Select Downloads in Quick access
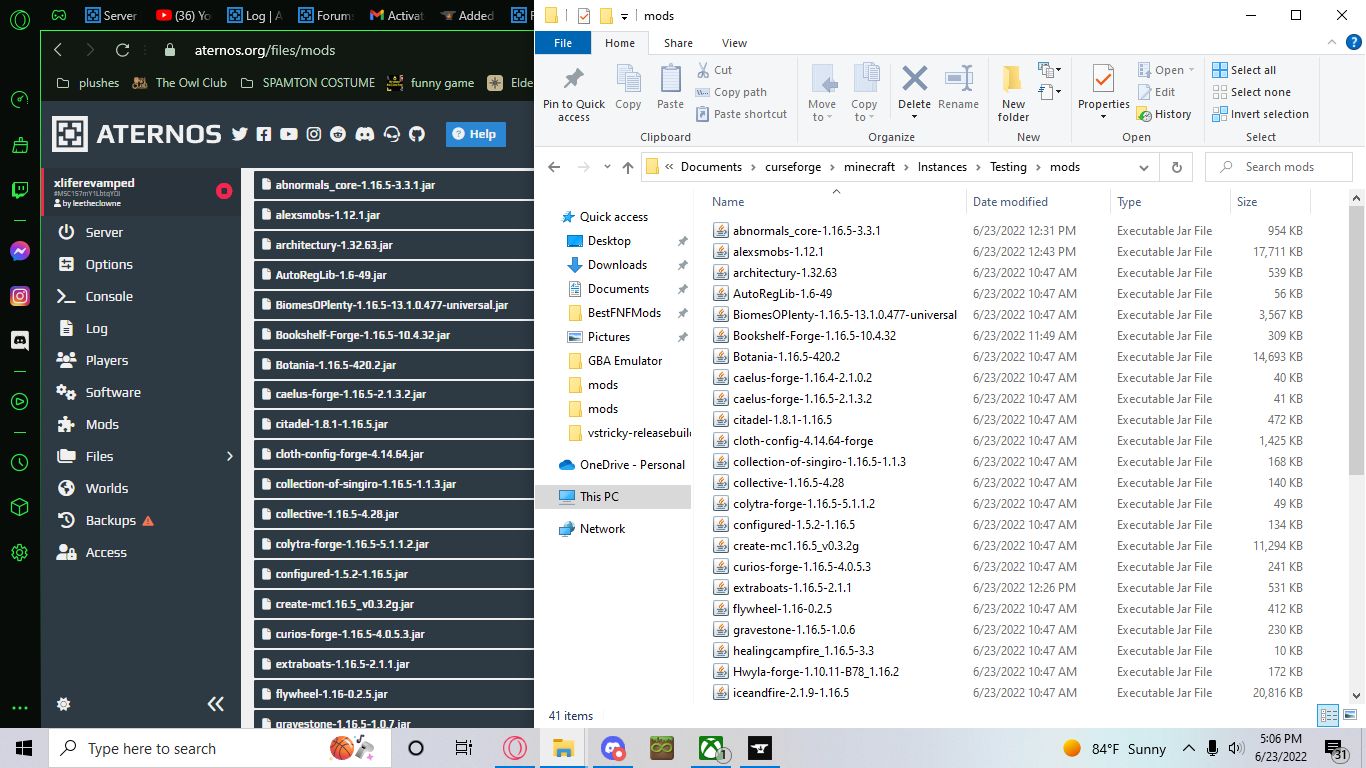The height and width of the screenshot is (768, 1366). point(617,265)
